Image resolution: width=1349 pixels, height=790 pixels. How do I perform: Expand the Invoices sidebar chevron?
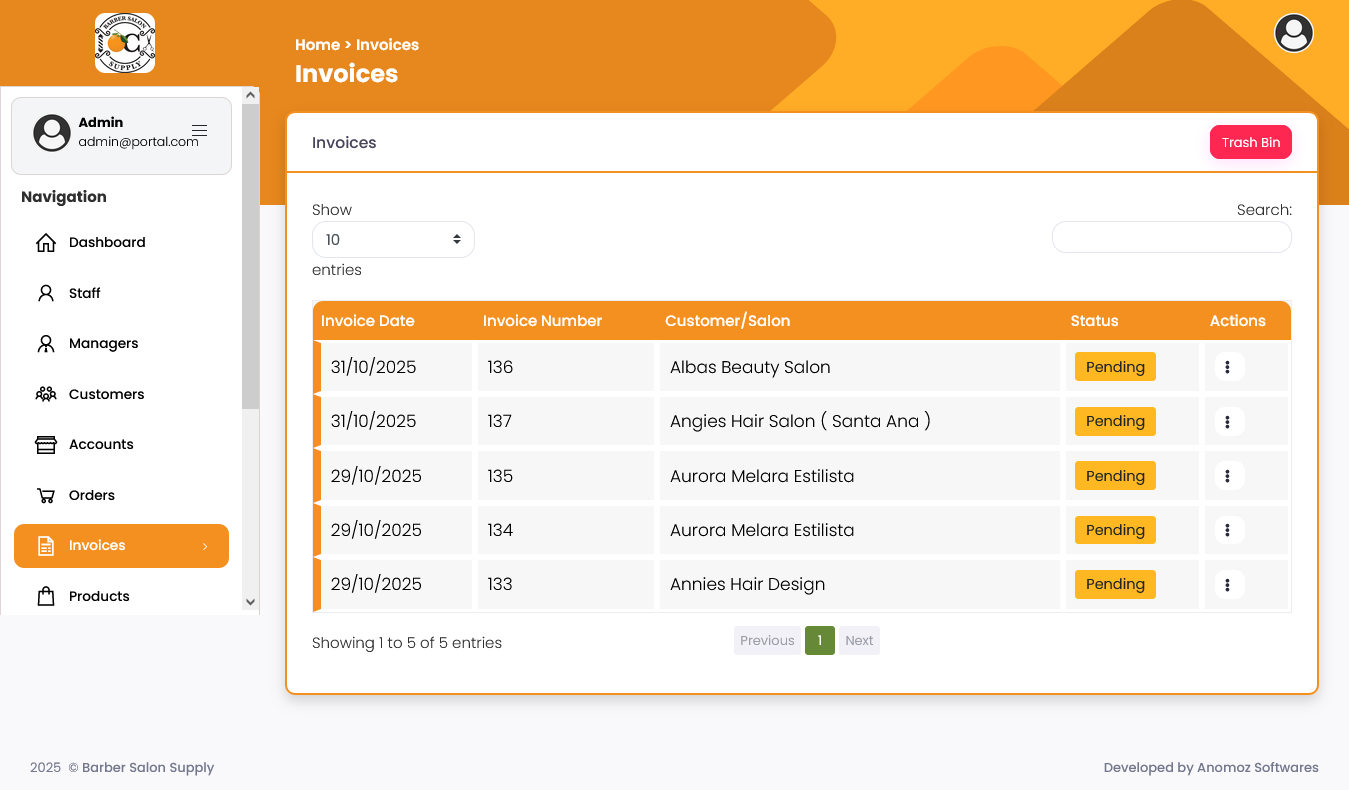pos(205,547)
